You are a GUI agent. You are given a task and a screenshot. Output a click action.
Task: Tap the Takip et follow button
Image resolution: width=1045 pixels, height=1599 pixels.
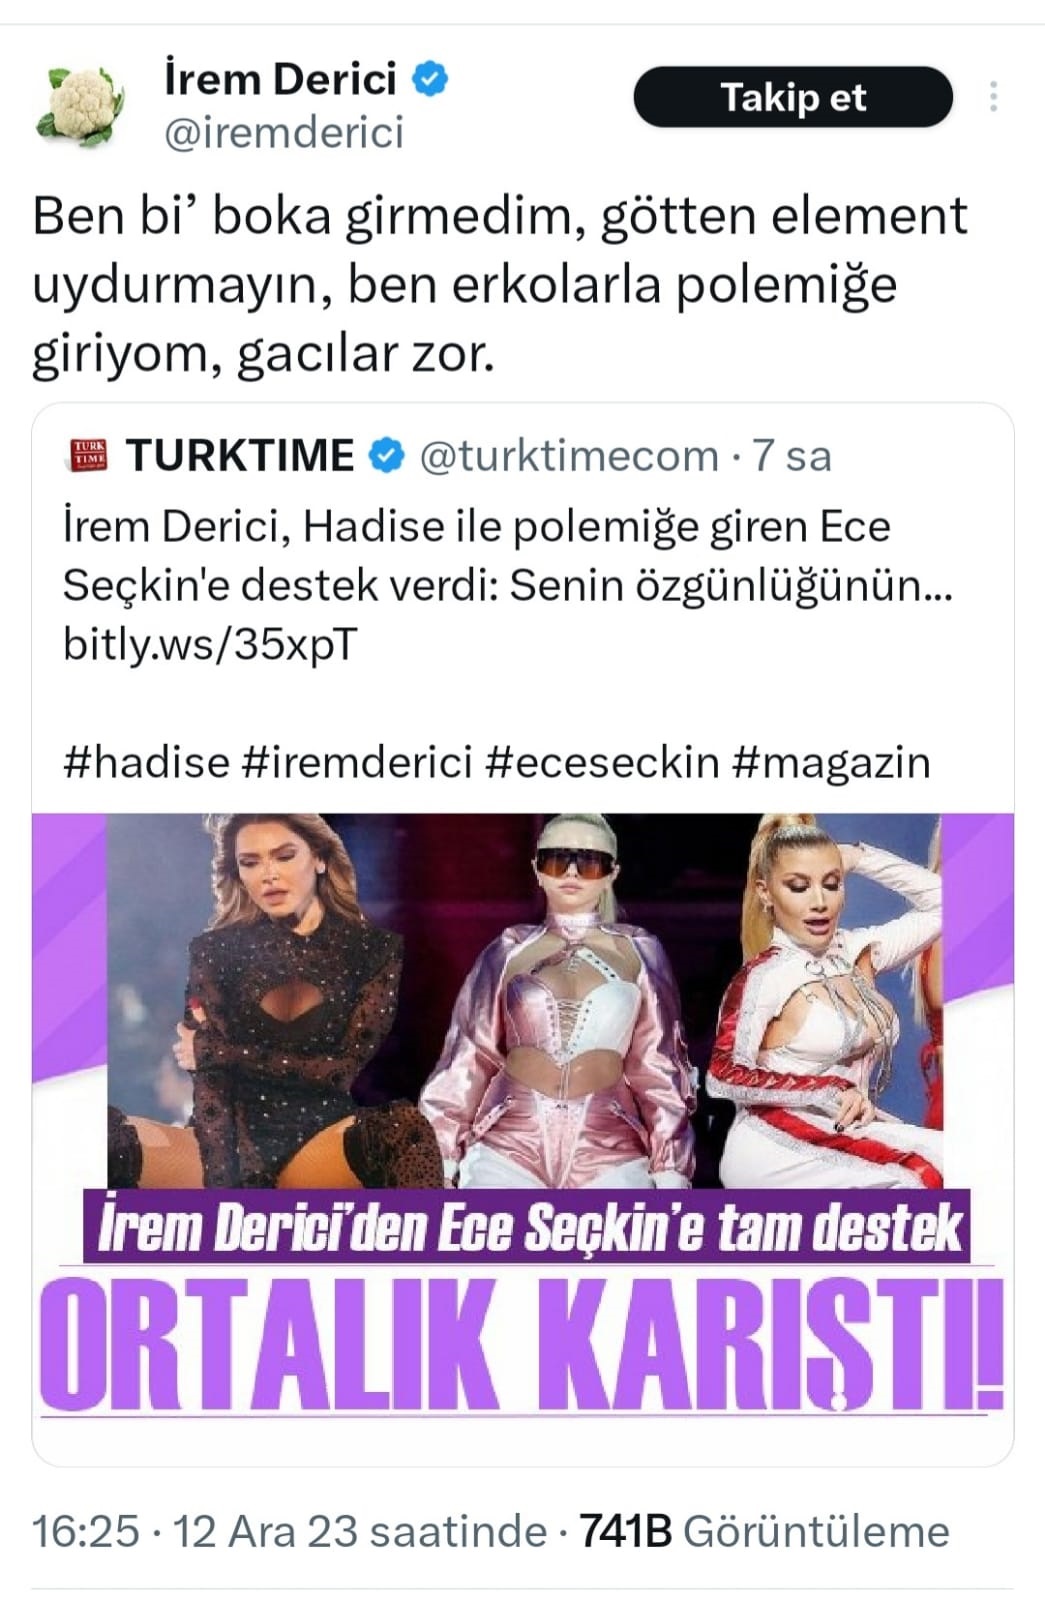[x=793, y=97]
